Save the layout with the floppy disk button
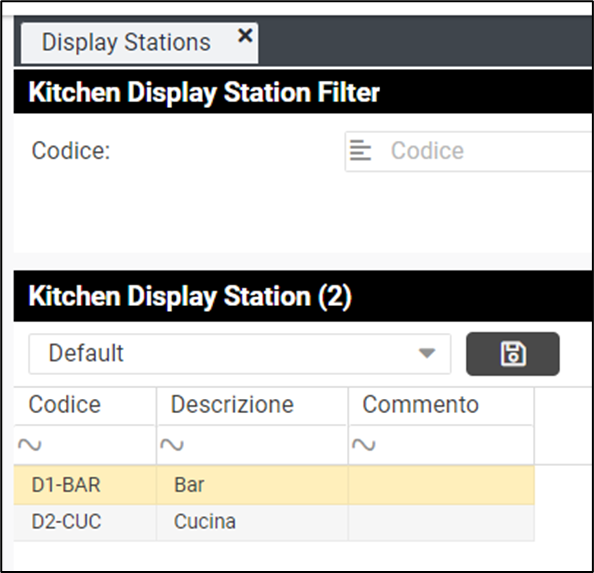 tap(513, 354)
